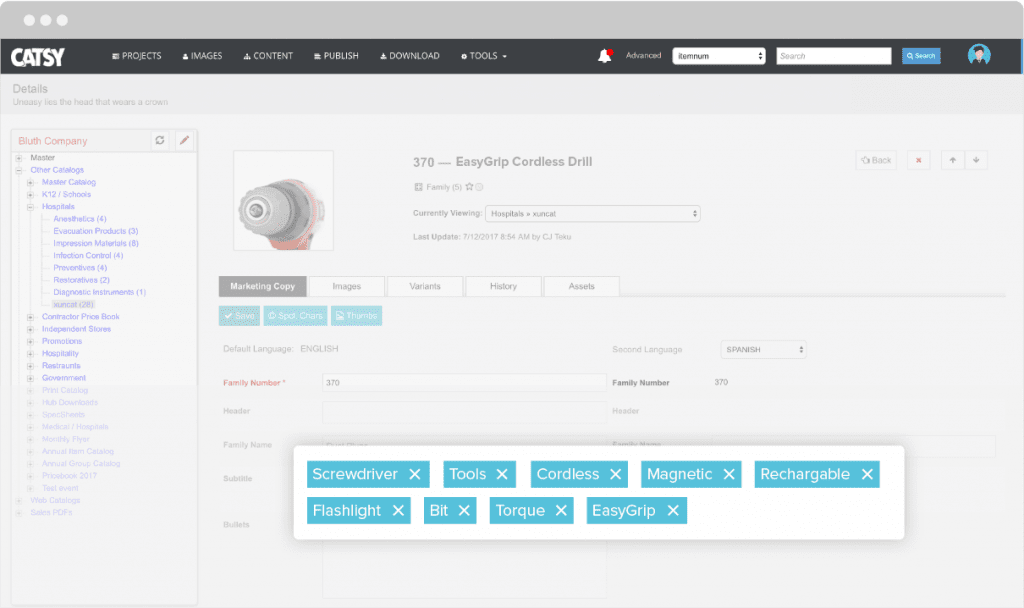The height and width of the screenshot is (608, 1024).
Task: Expand the Master tree node
Action: click(x=19, y=158)
